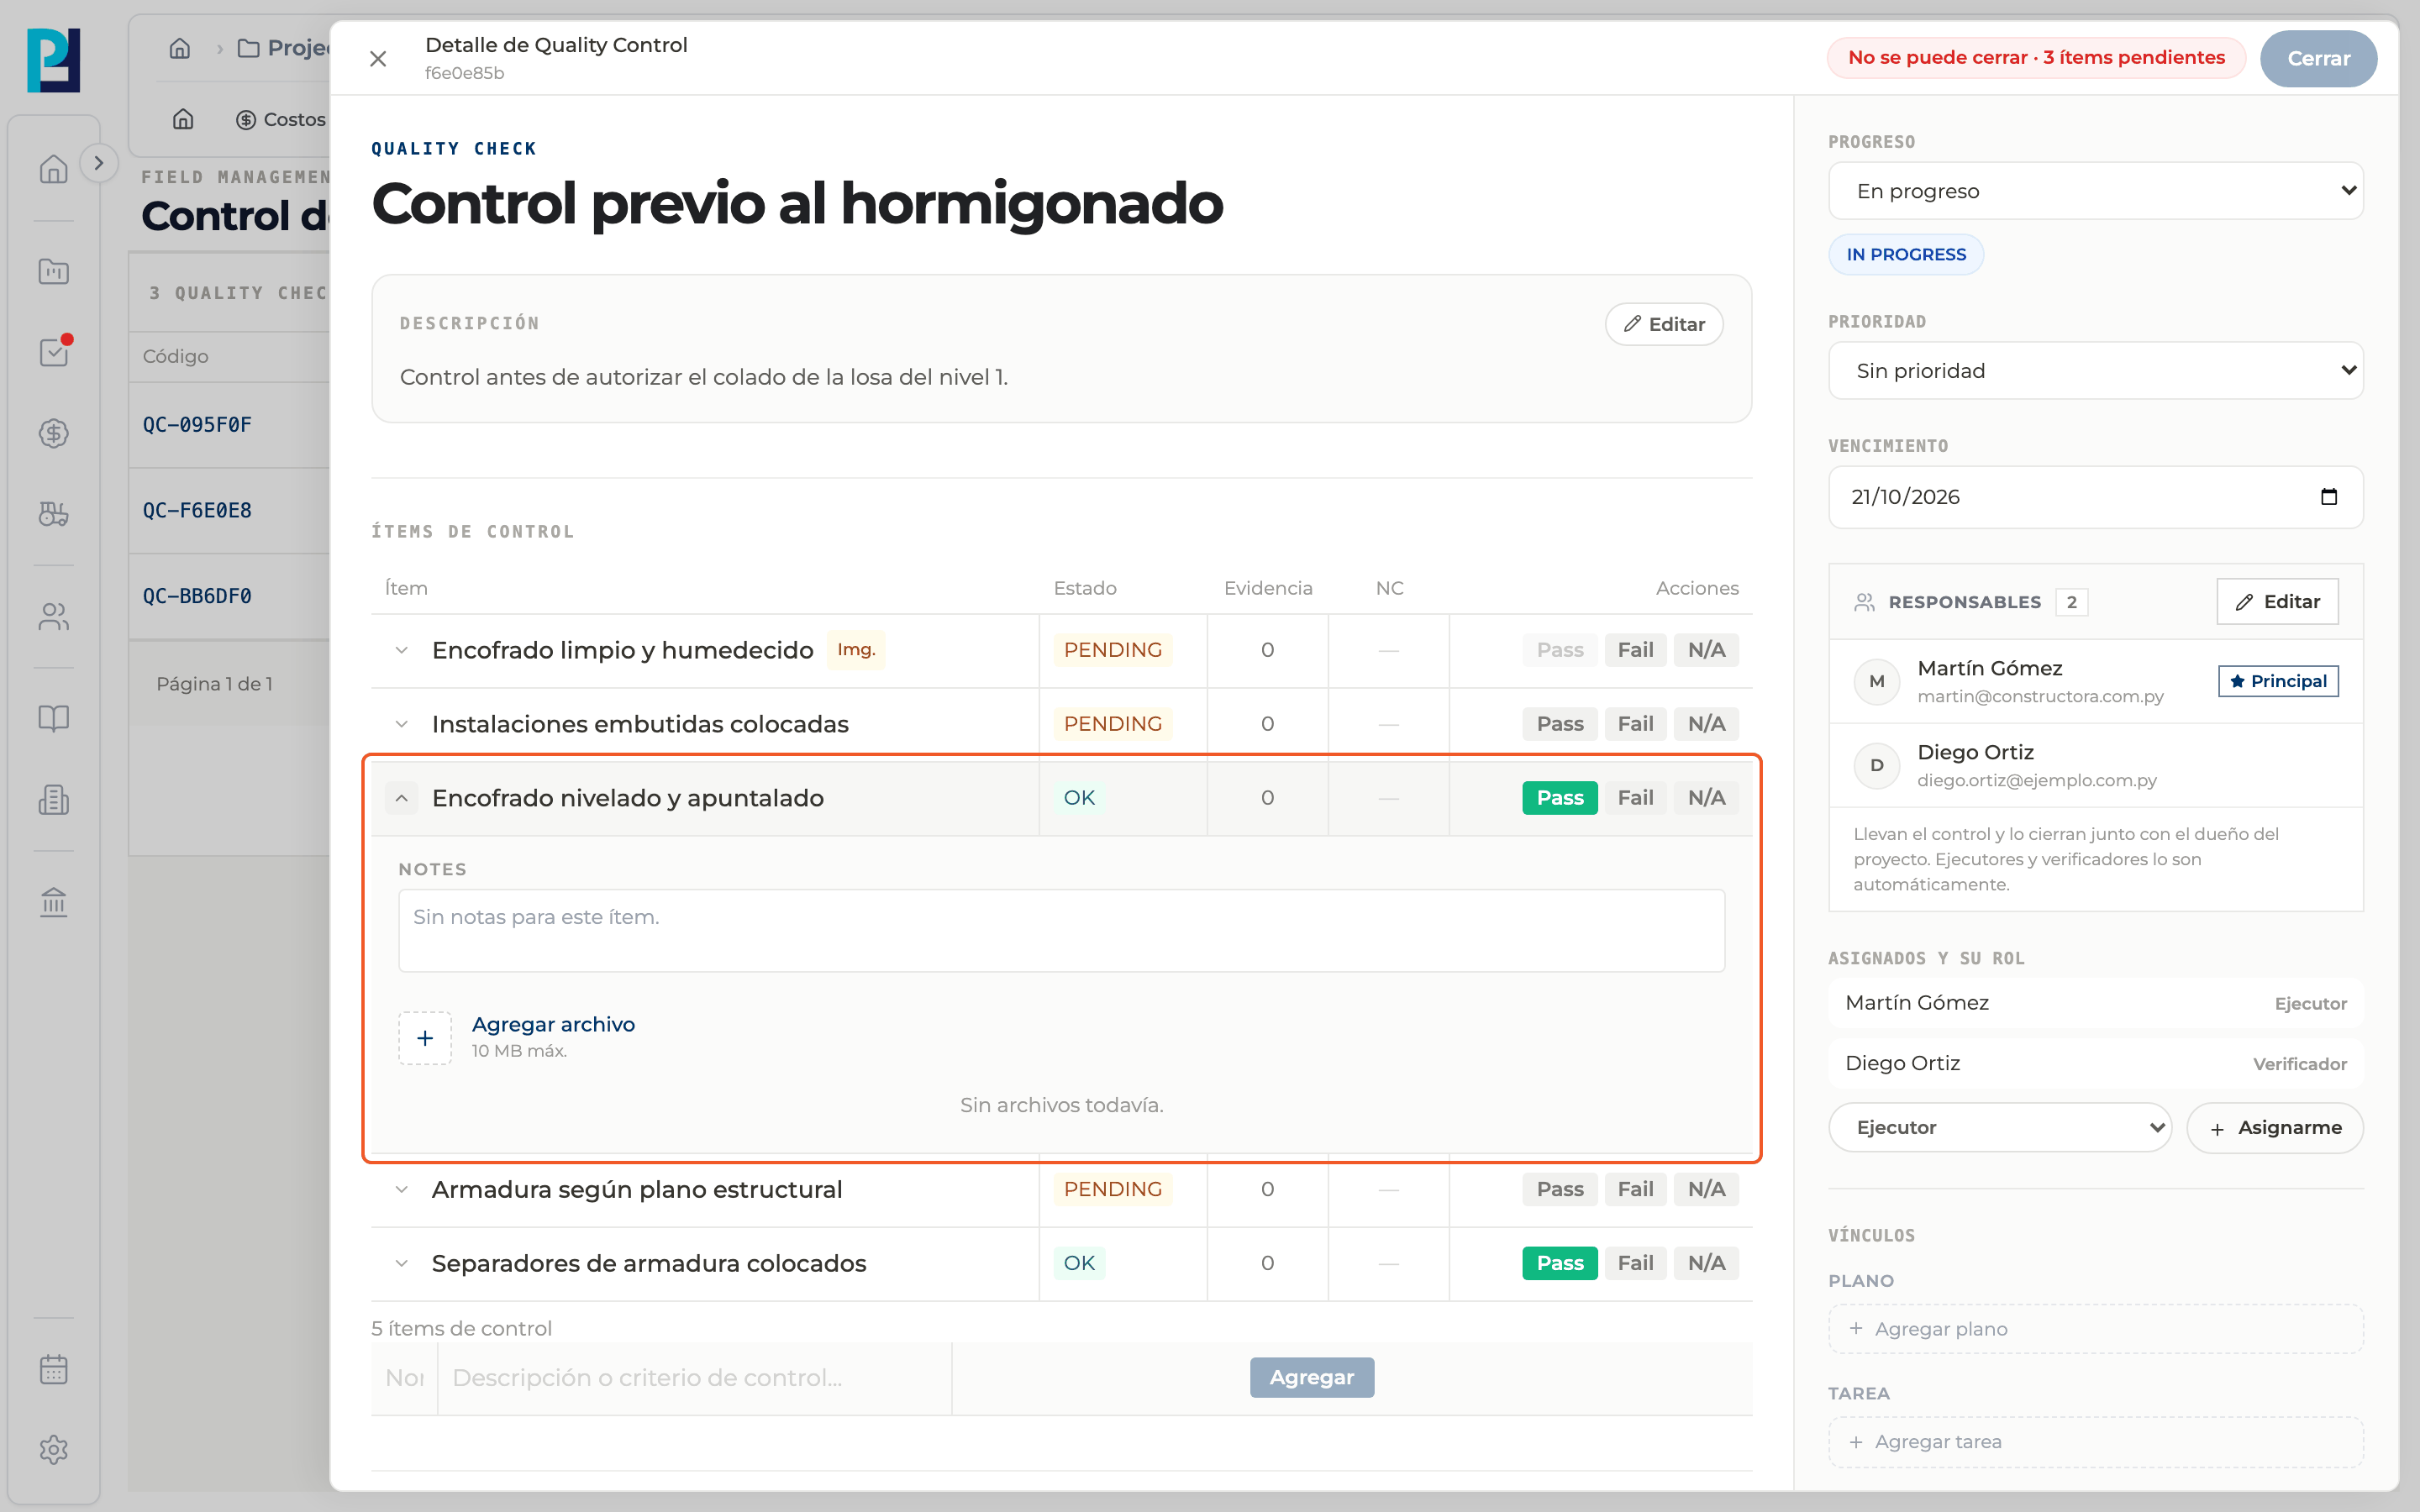Set Armadura según plano estructural to N/A
Screen dimensions: 2420x1512
tap(1706, 1189)
